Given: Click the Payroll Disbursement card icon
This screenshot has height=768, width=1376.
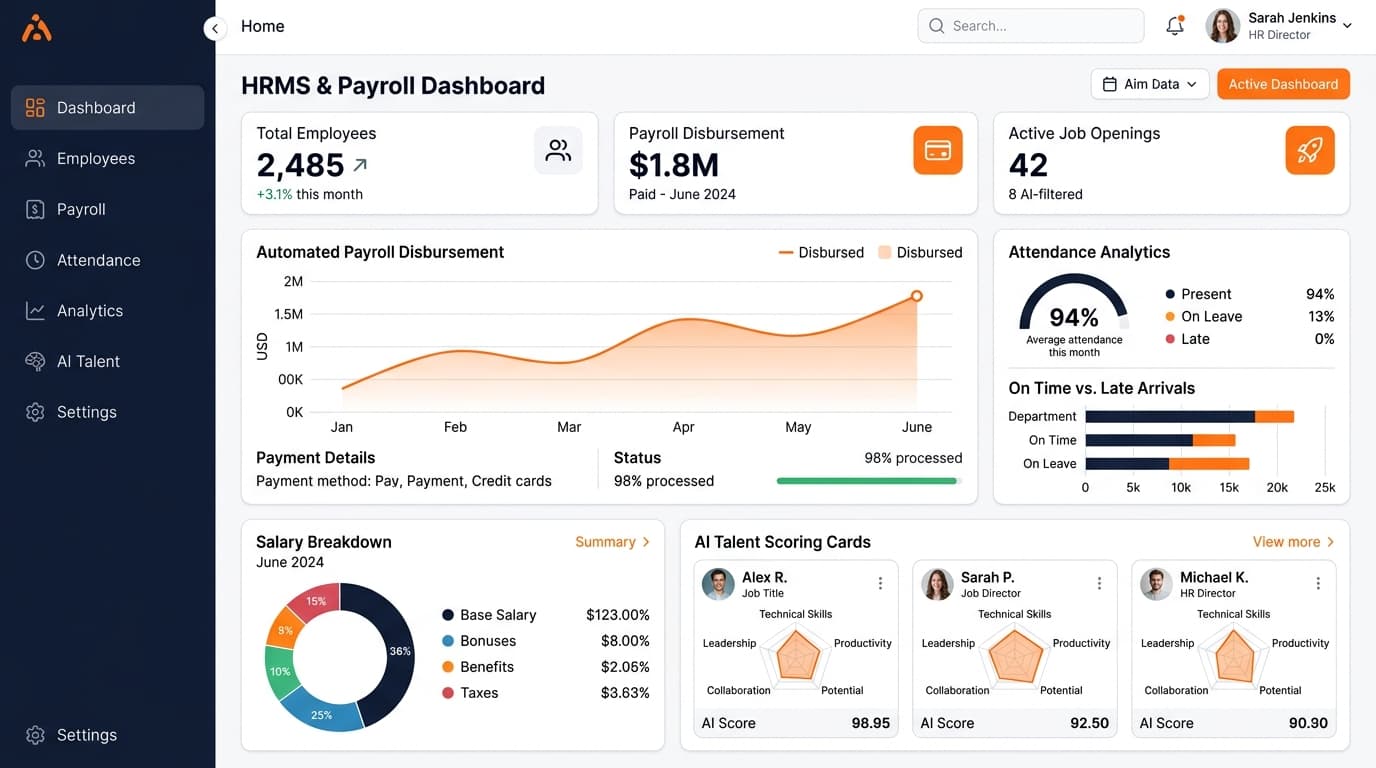Looking at the screenshot, I should click(938, 151).
